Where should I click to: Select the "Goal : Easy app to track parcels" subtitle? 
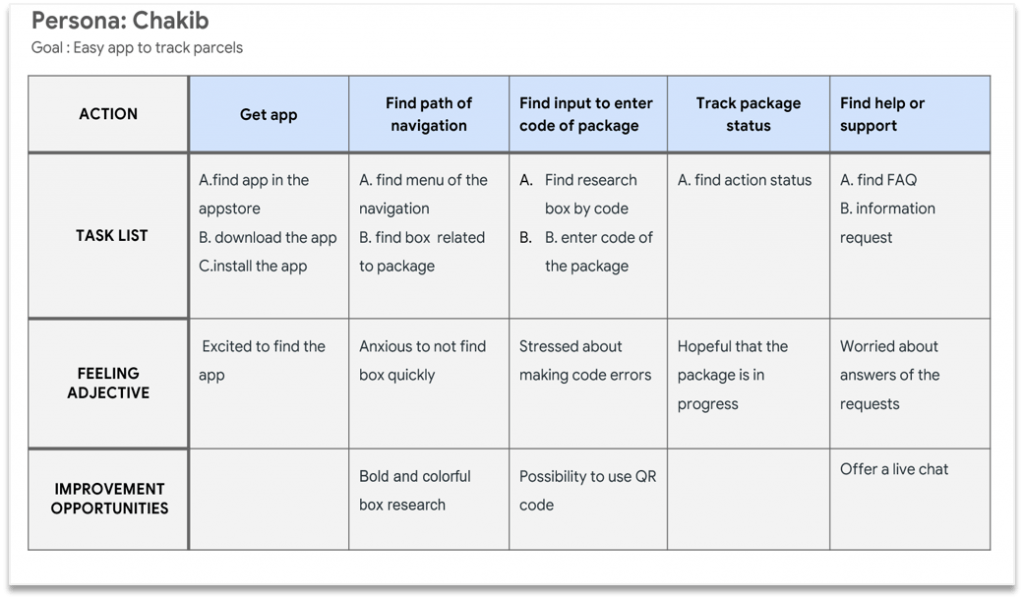tap(137, 47)
